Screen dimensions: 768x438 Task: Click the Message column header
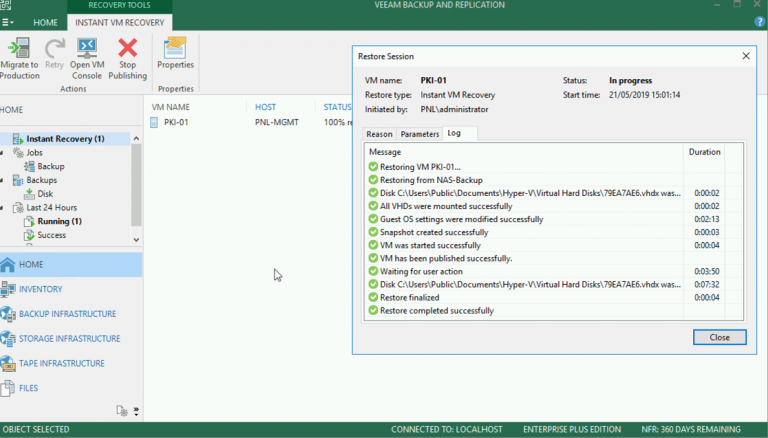tap(524, 152)
